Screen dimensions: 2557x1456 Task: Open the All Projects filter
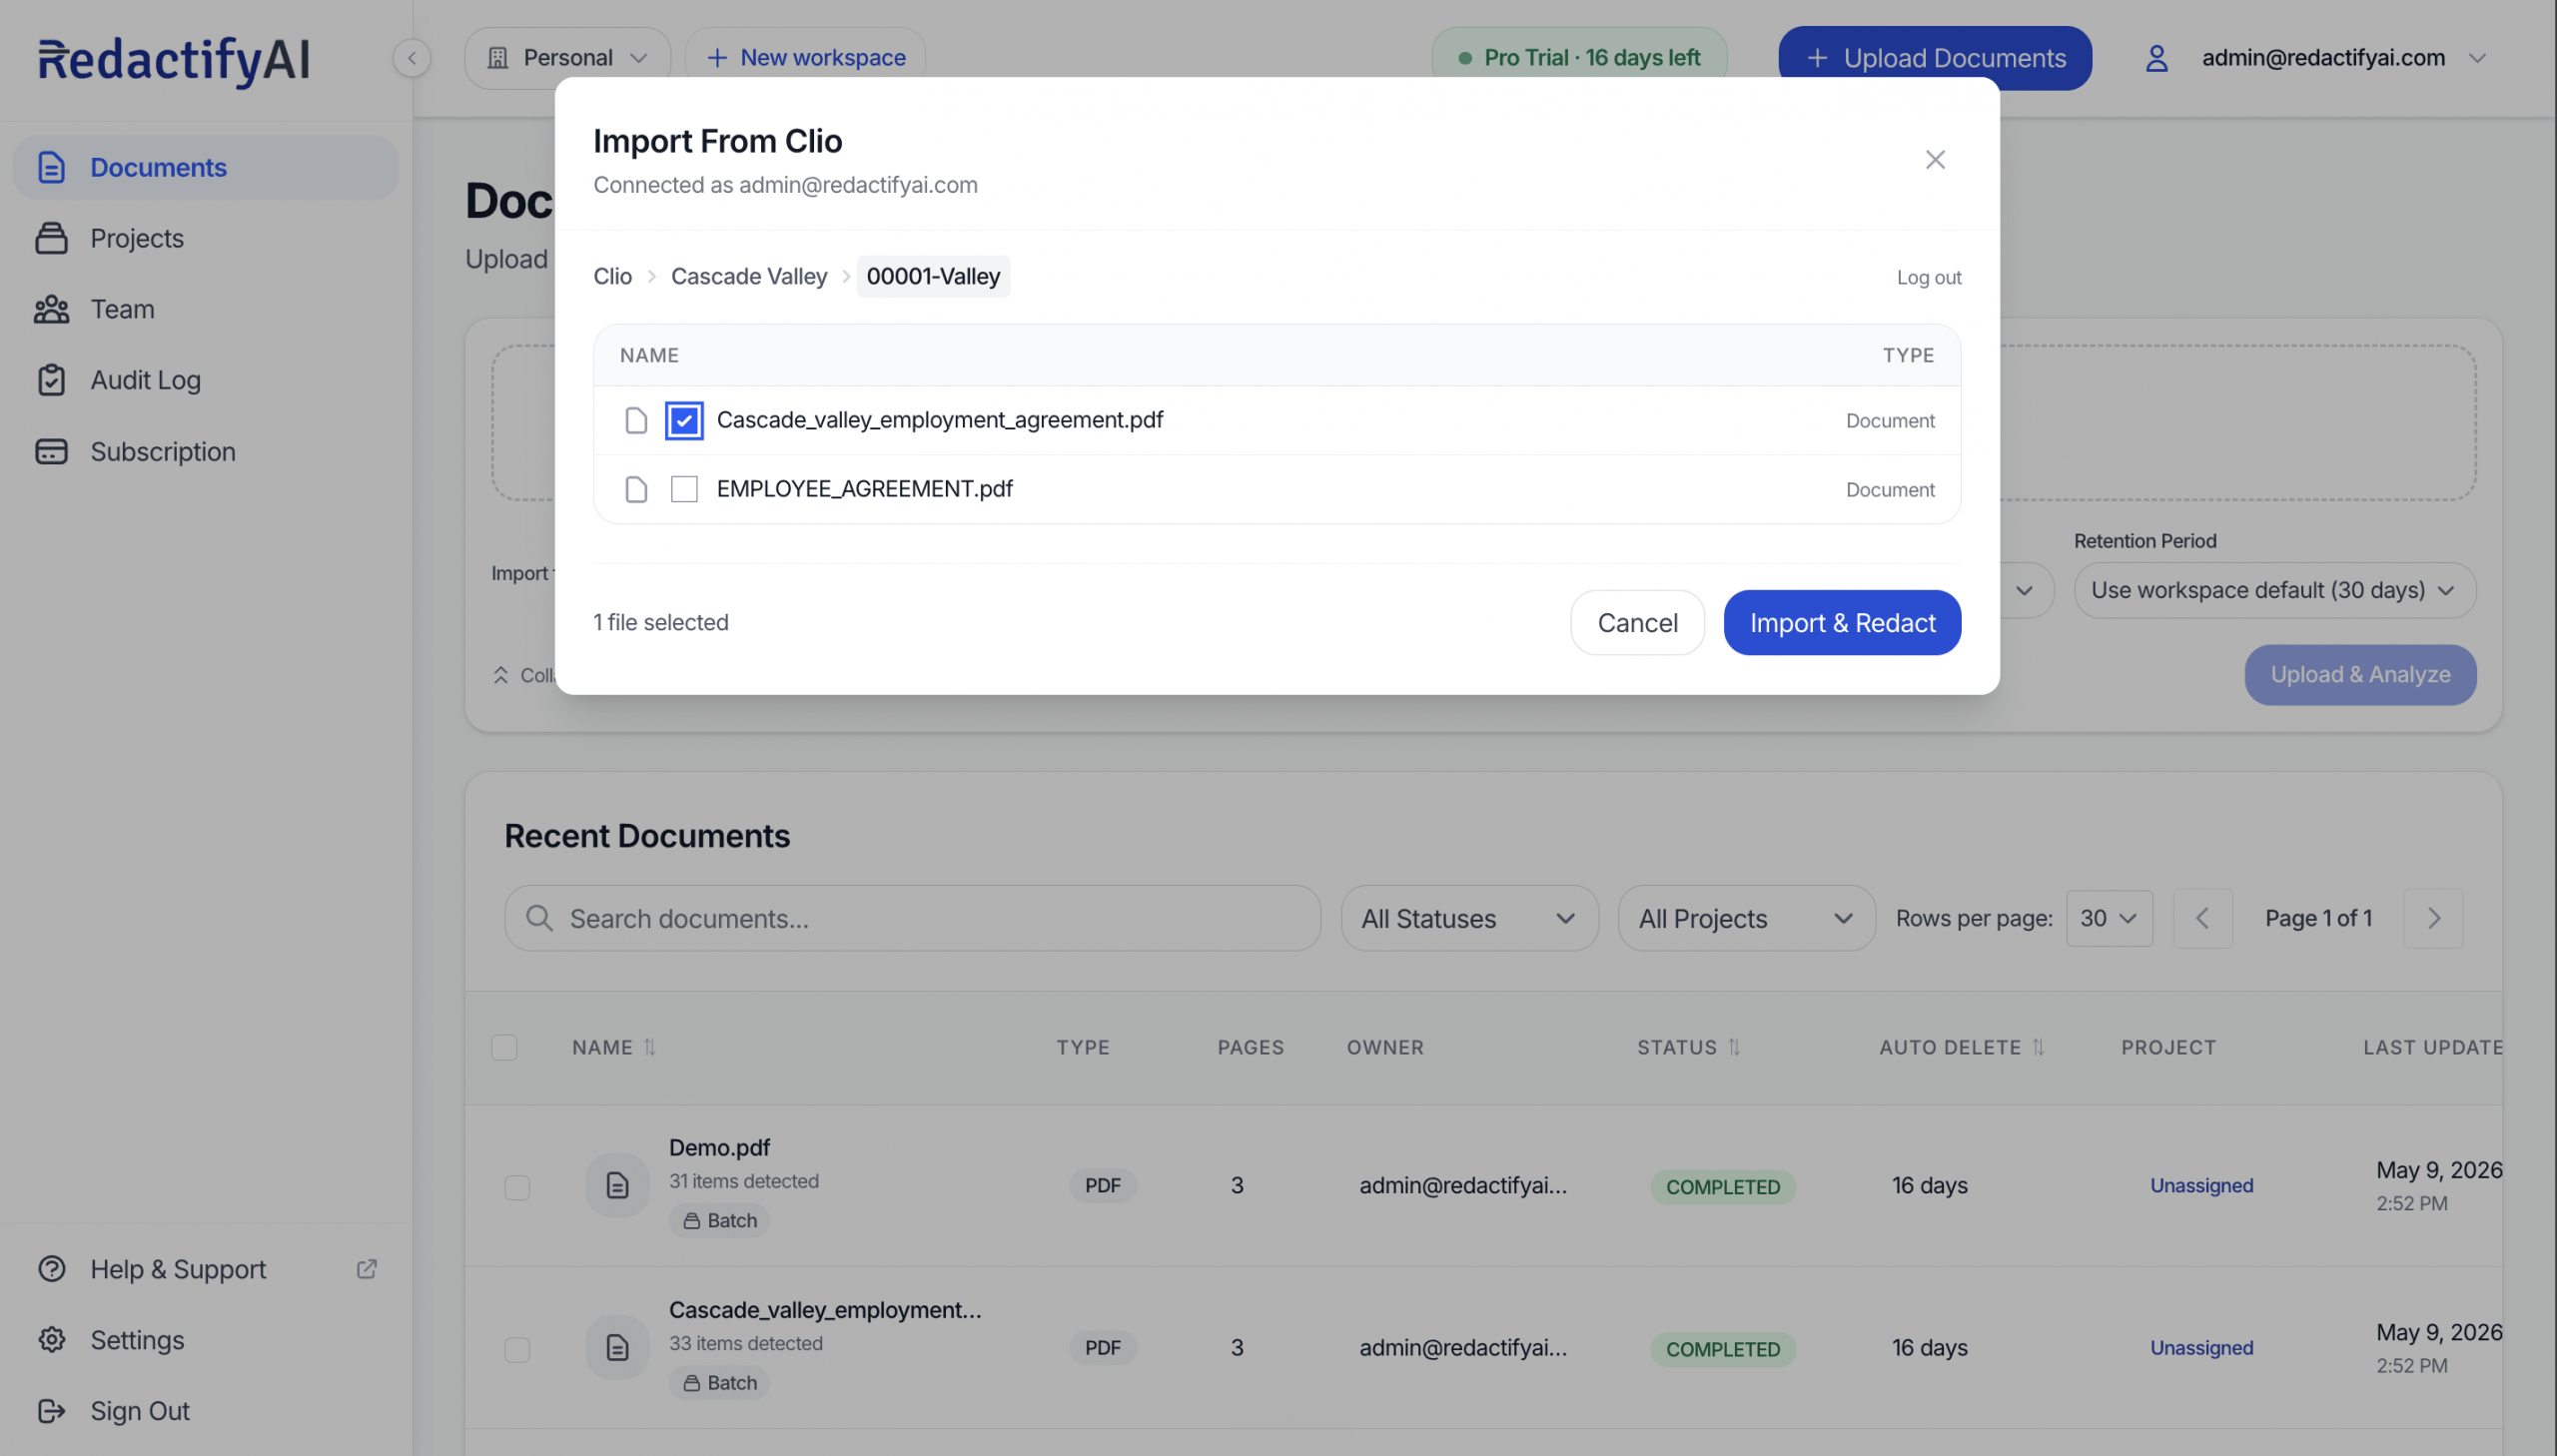(1746, 918)
